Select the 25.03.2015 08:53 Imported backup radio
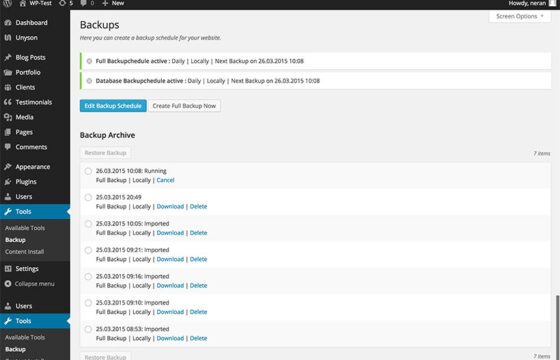 88,329
